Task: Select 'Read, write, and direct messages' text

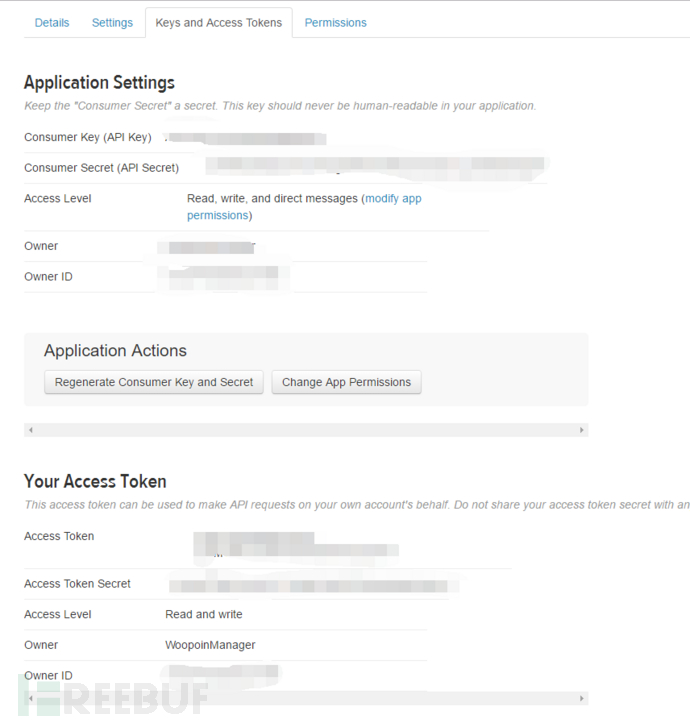Action: click(x=272, y=198)
